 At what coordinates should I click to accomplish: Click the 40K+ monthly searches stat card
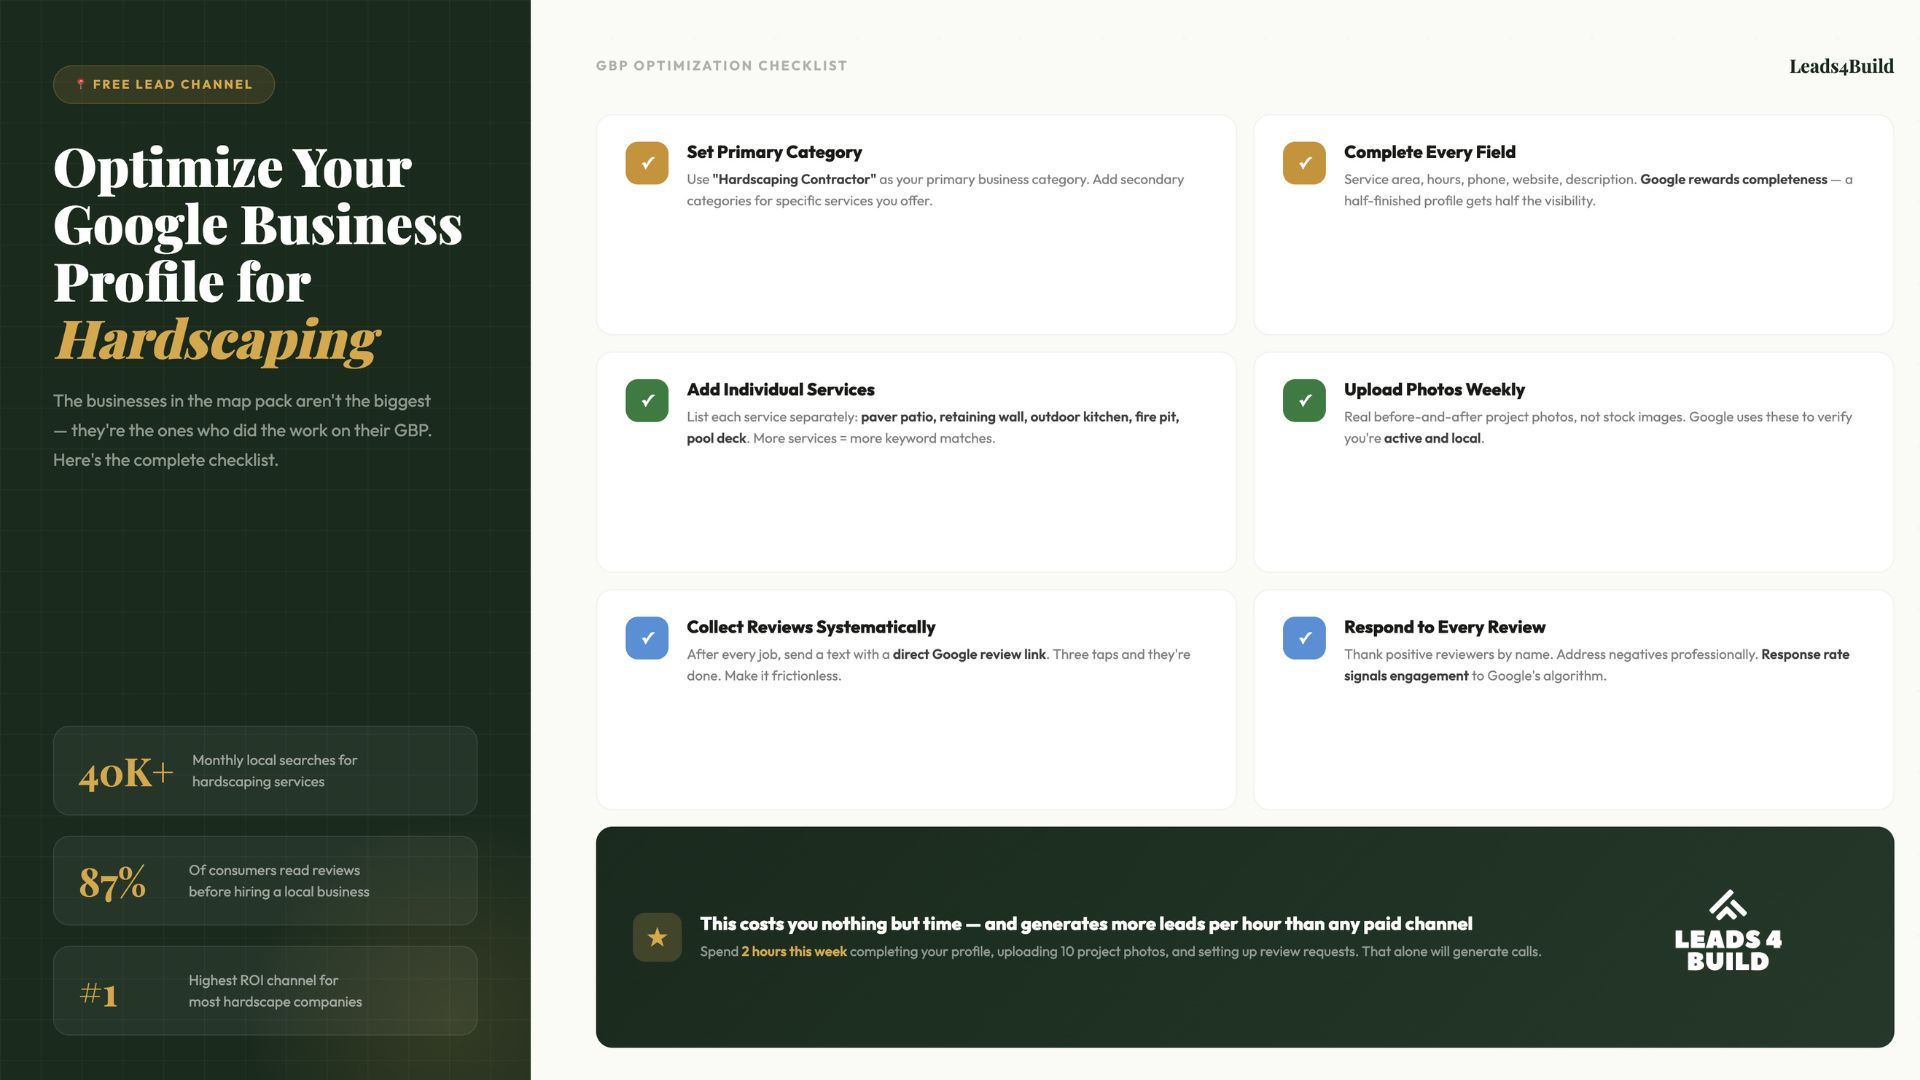point(265,771)
